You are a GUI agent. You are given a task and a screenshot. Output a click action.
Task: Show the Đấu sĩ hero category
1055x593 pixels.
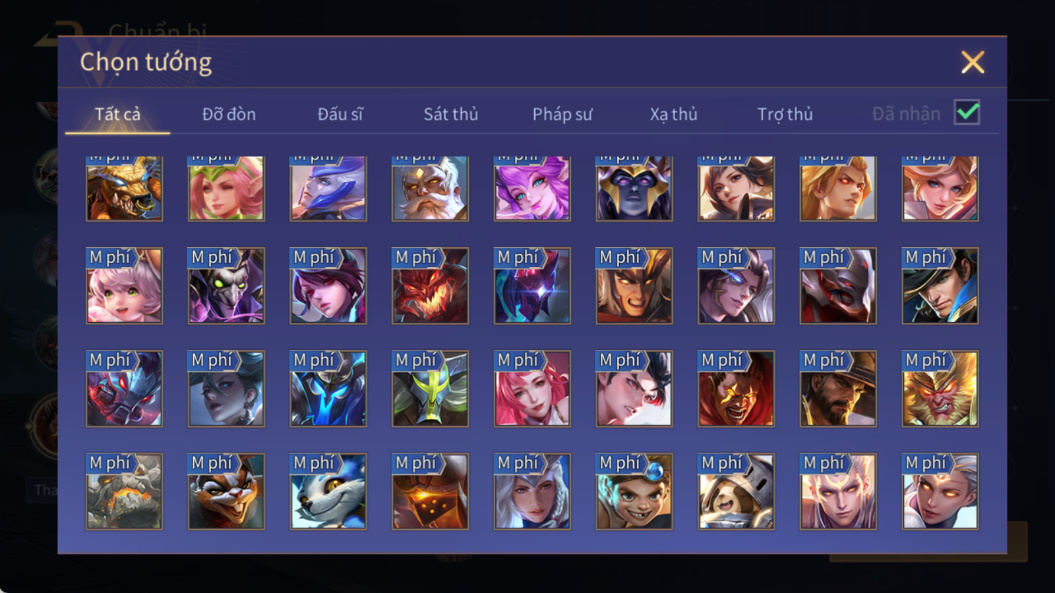tap(340, 114)
